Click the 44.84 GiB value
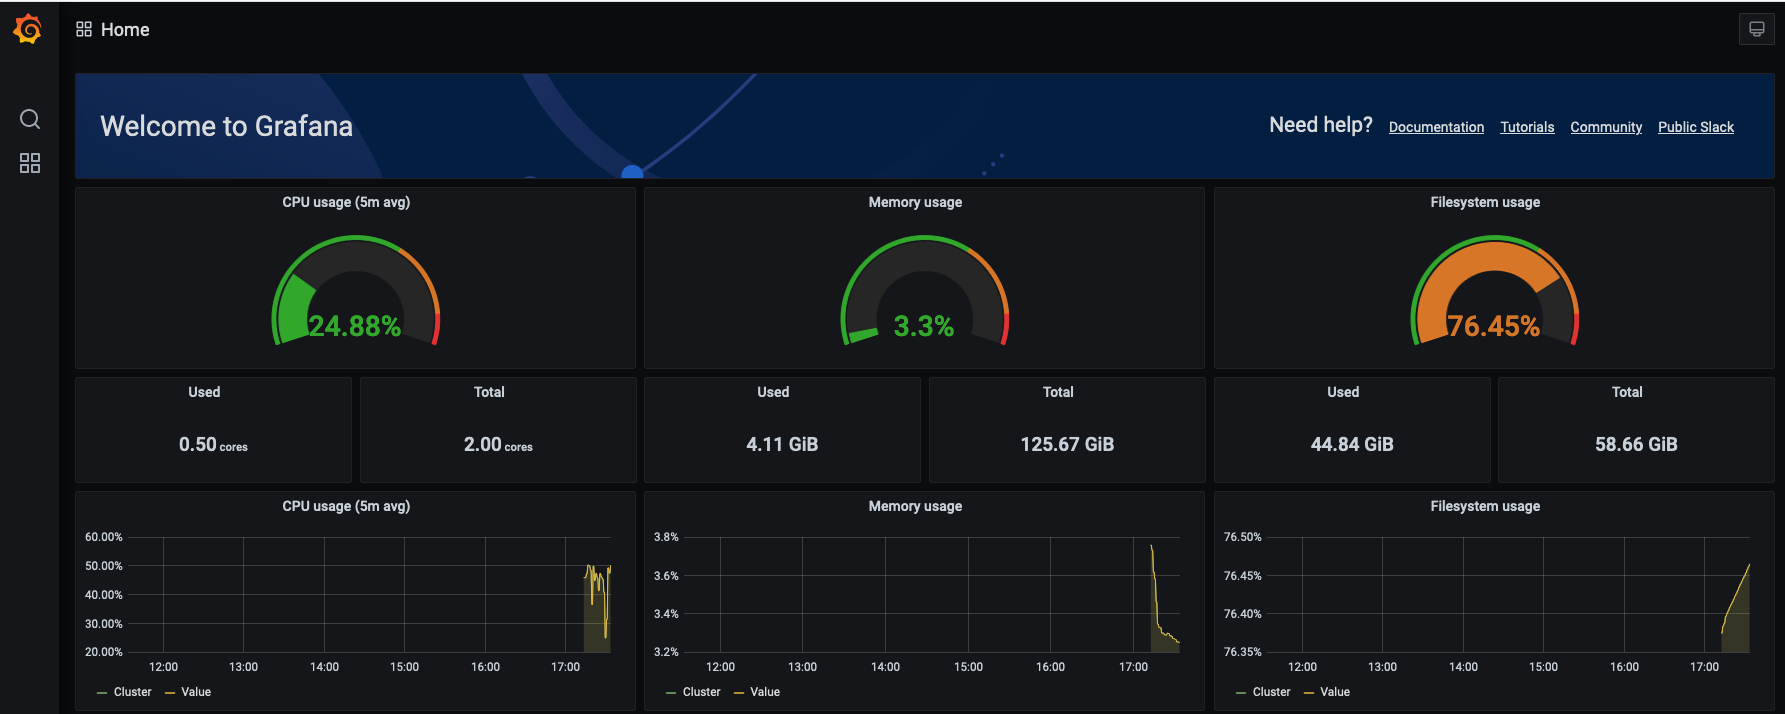The image size is (1785, 714). pos(1352,445)
